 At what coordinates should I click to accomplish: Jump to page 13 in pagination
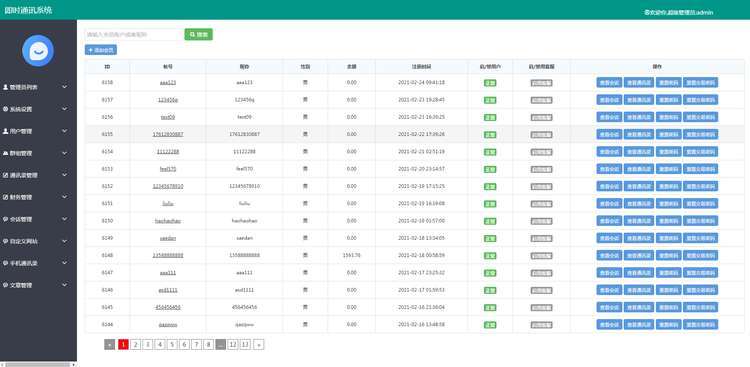[245, 345]
